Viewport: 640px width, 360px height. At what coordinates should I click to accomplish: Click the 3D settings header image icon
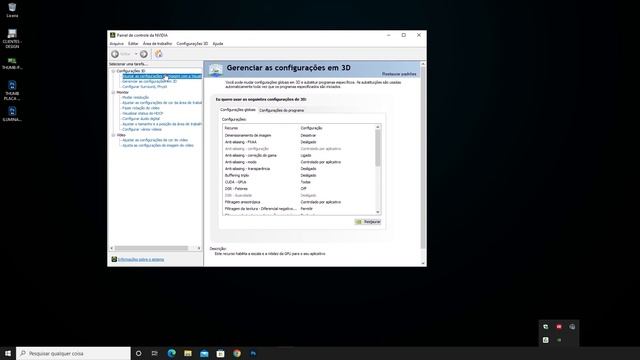pyautogui.click(x=216, y=70)
